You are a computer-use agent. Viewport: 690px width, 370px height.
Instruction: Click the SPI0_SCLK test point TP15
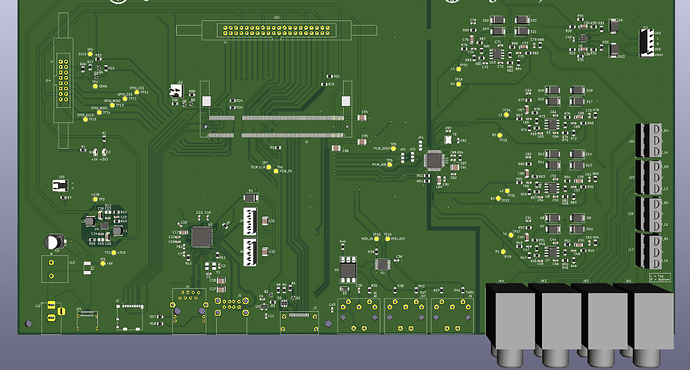tap(86, 119)
